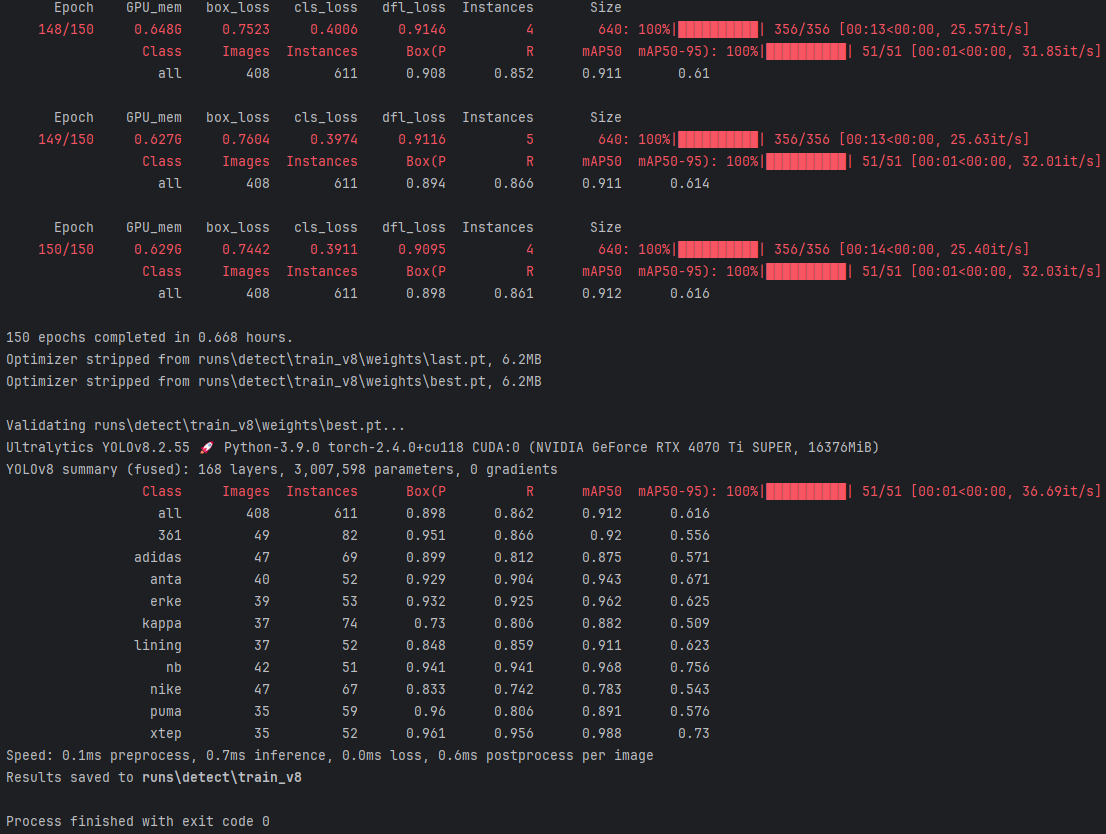1106x834 pixels.
Task: Click xtep mAP50 value 0.988
Action: (x=602, y=734)
